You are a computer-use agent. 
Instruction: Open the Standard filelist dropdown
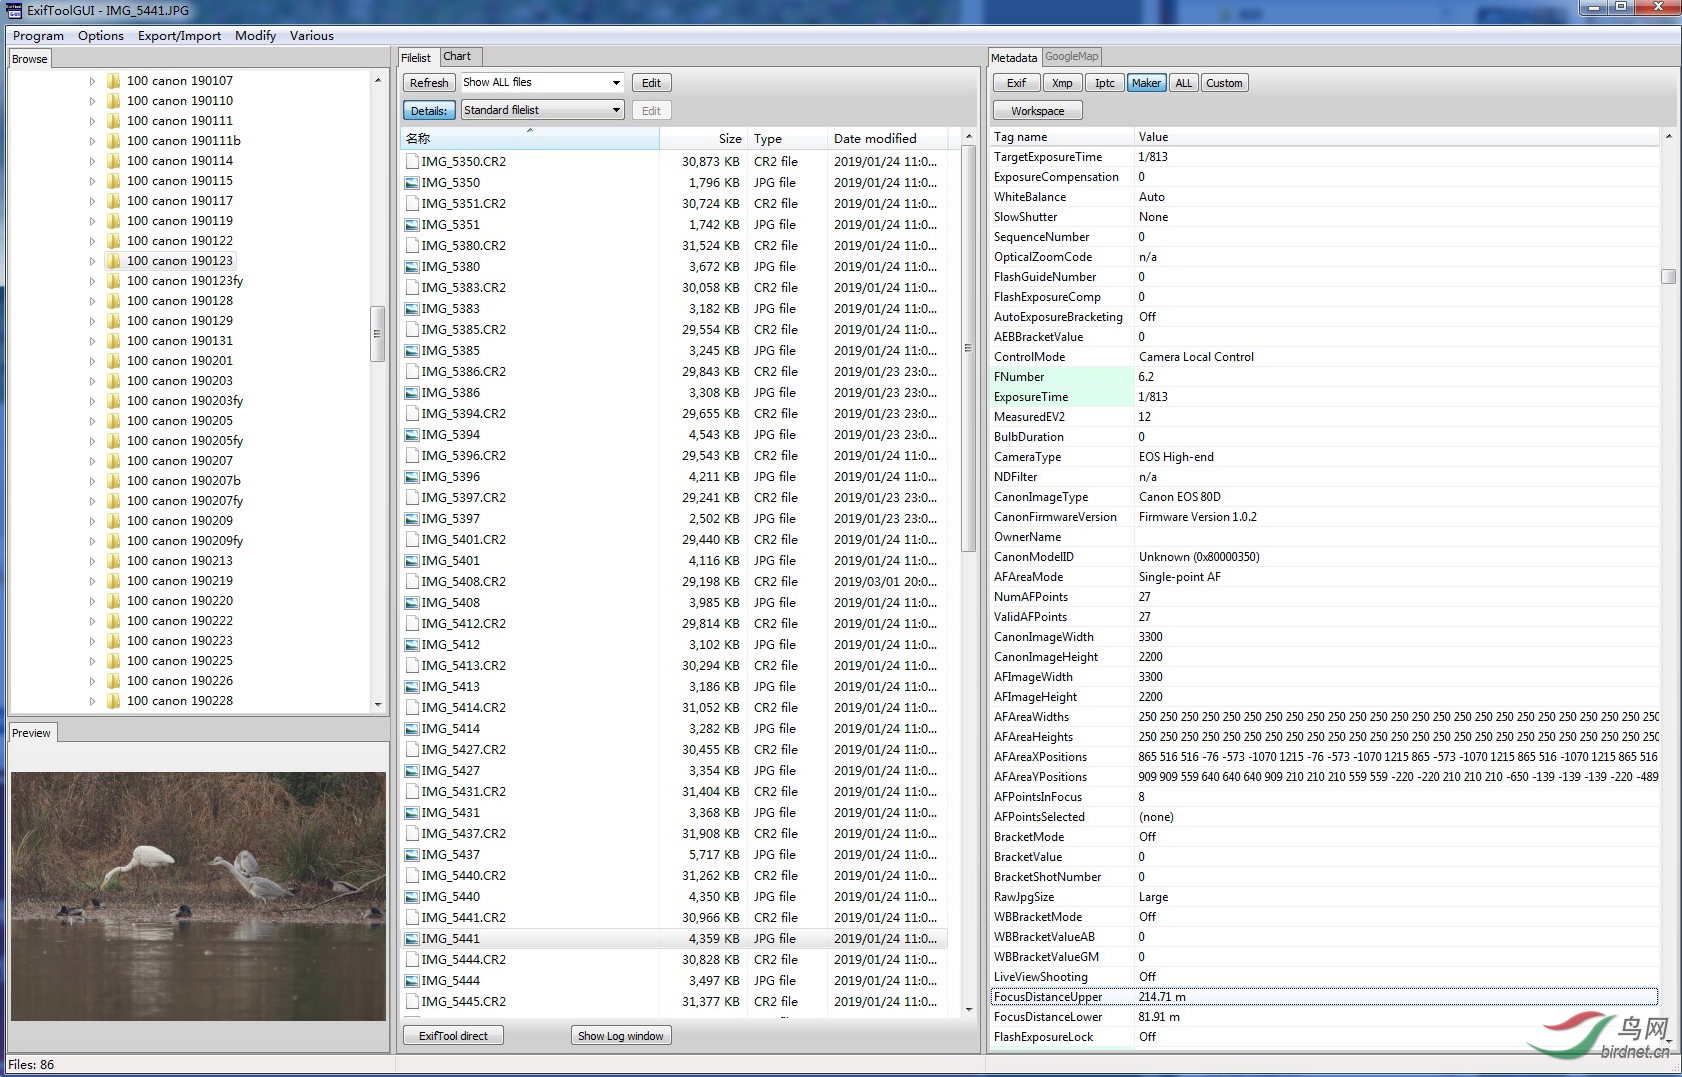point(615,110)
